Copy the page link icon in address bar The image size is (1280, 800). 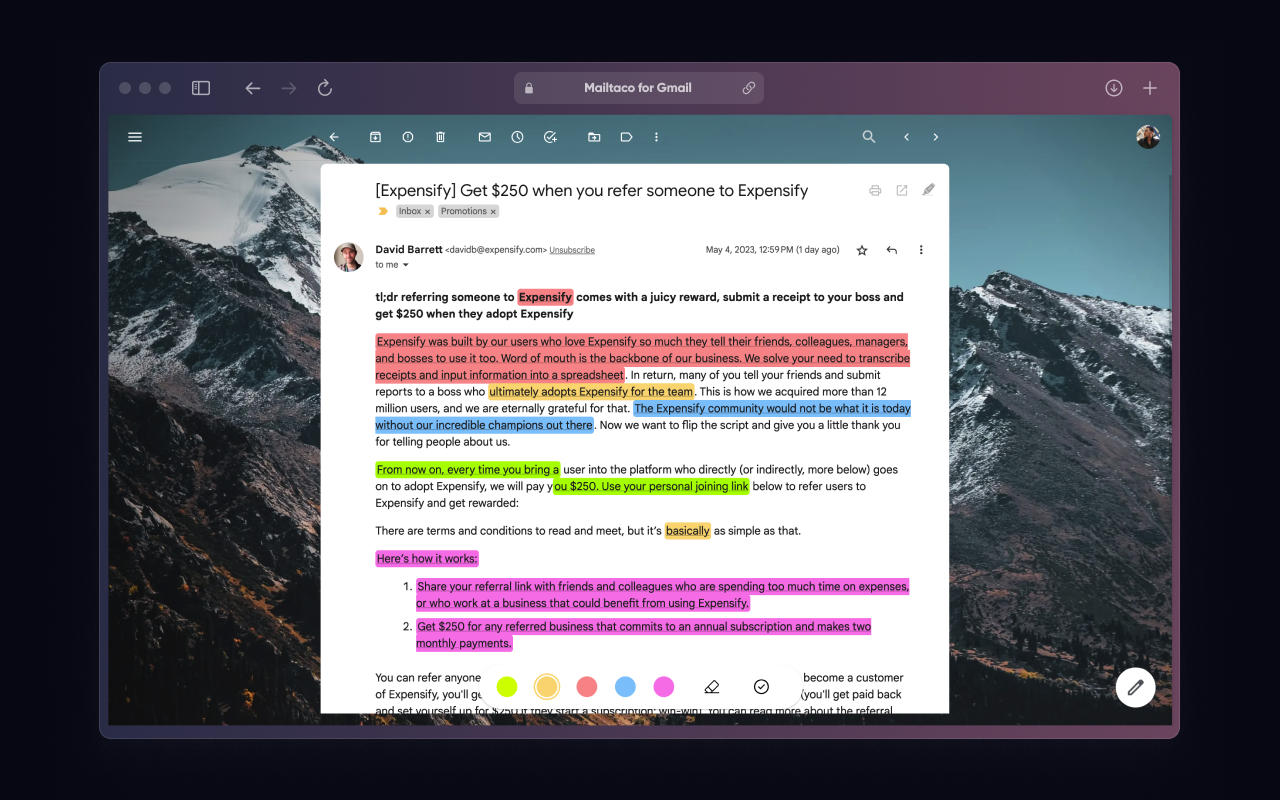748,88
